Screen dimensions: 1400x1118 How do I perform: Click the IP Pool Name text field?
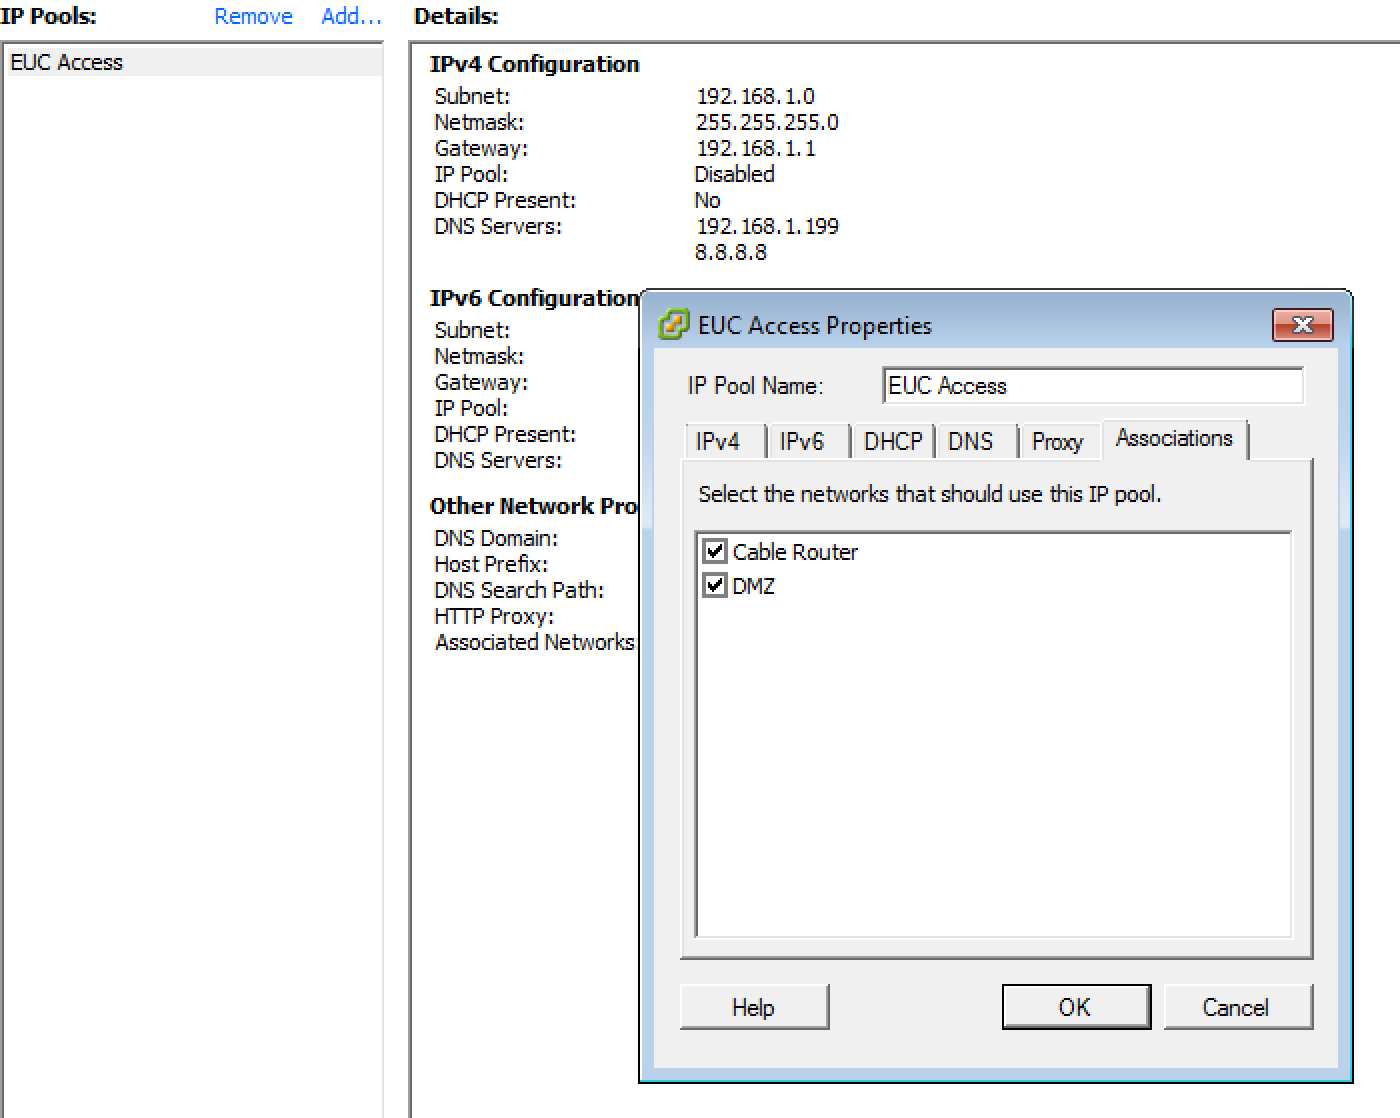click(x=1093, y=386)
